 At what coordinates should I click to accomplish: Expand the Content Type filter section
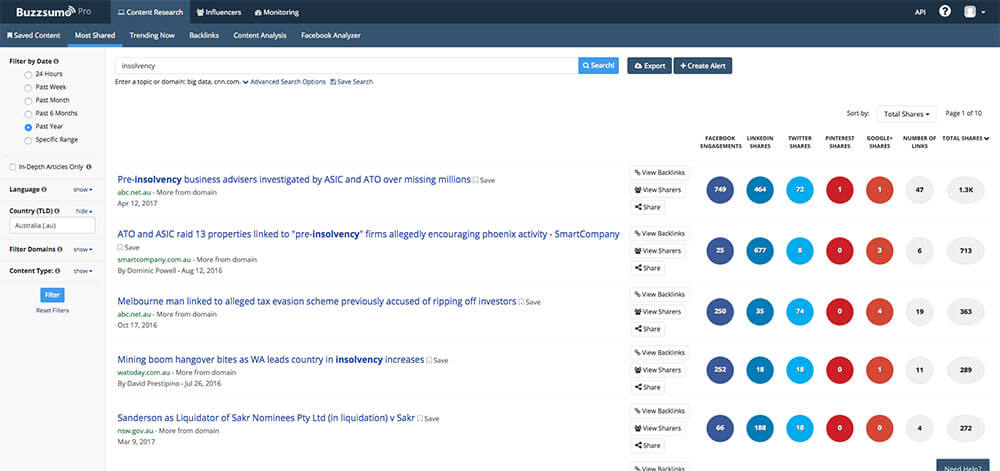click(x=83, y=271)
